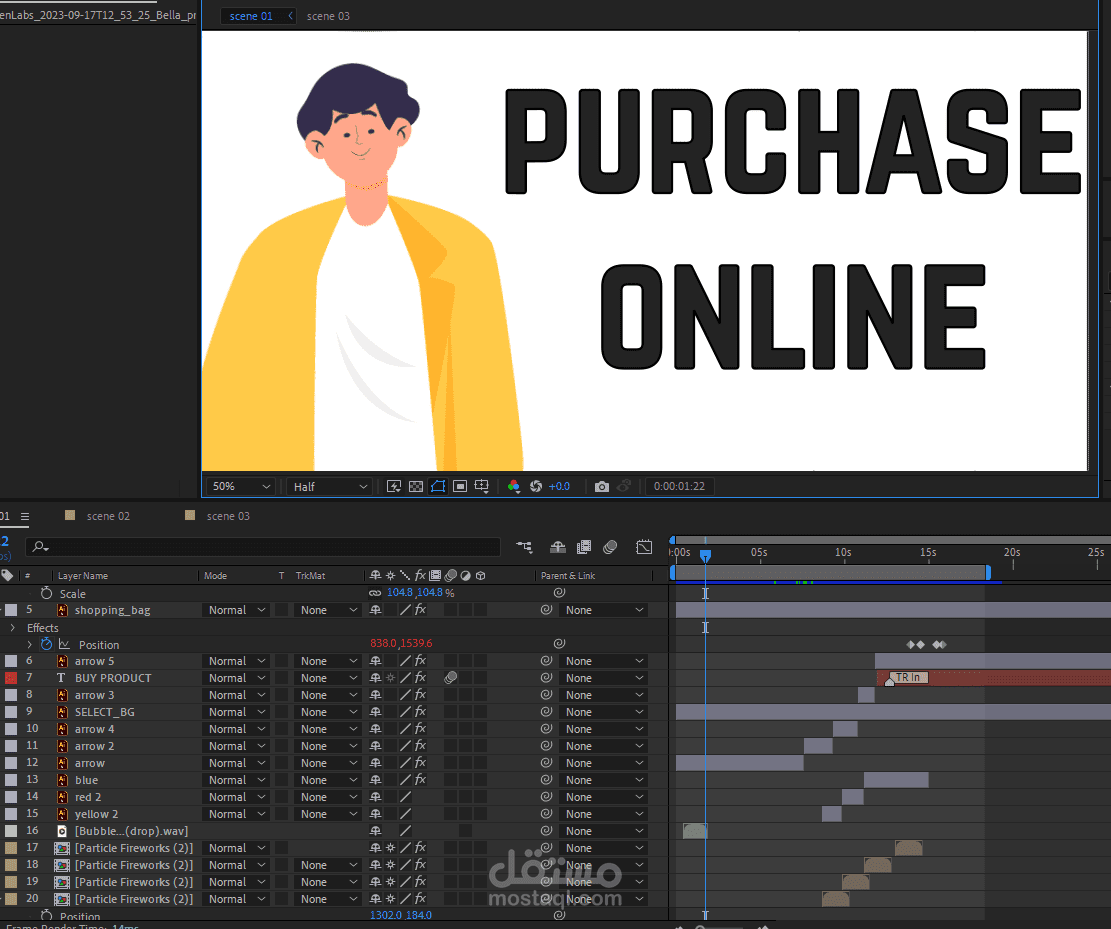
Task: Click the Layer Name column header
Action: click(x=83, y=575)
